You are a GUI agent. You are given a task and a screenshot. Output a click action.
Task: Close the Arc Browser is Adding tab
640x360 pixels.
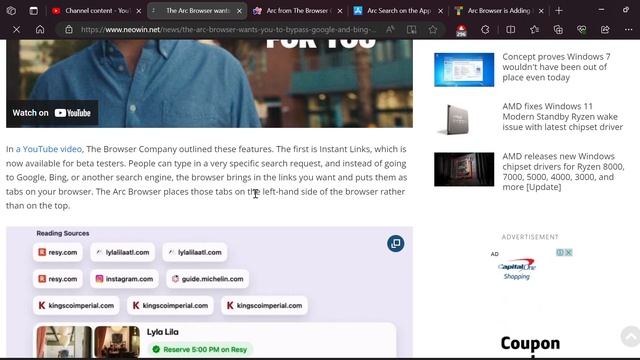point(541,11)
